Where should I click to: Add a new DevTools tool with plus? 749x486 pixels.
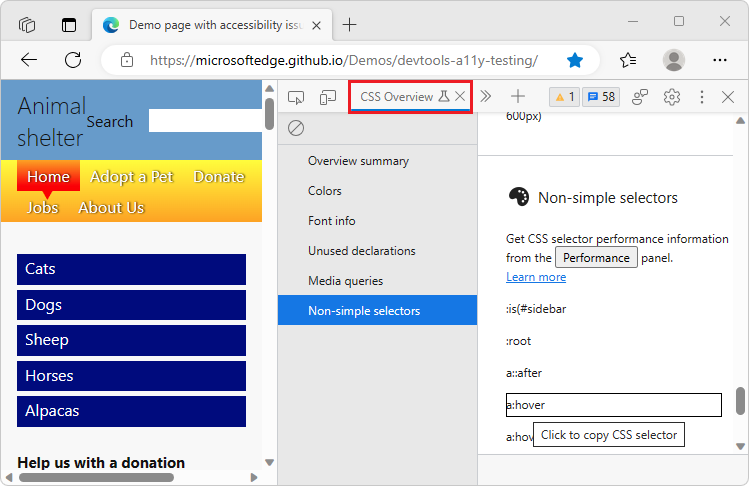click(x=518, y=97)
